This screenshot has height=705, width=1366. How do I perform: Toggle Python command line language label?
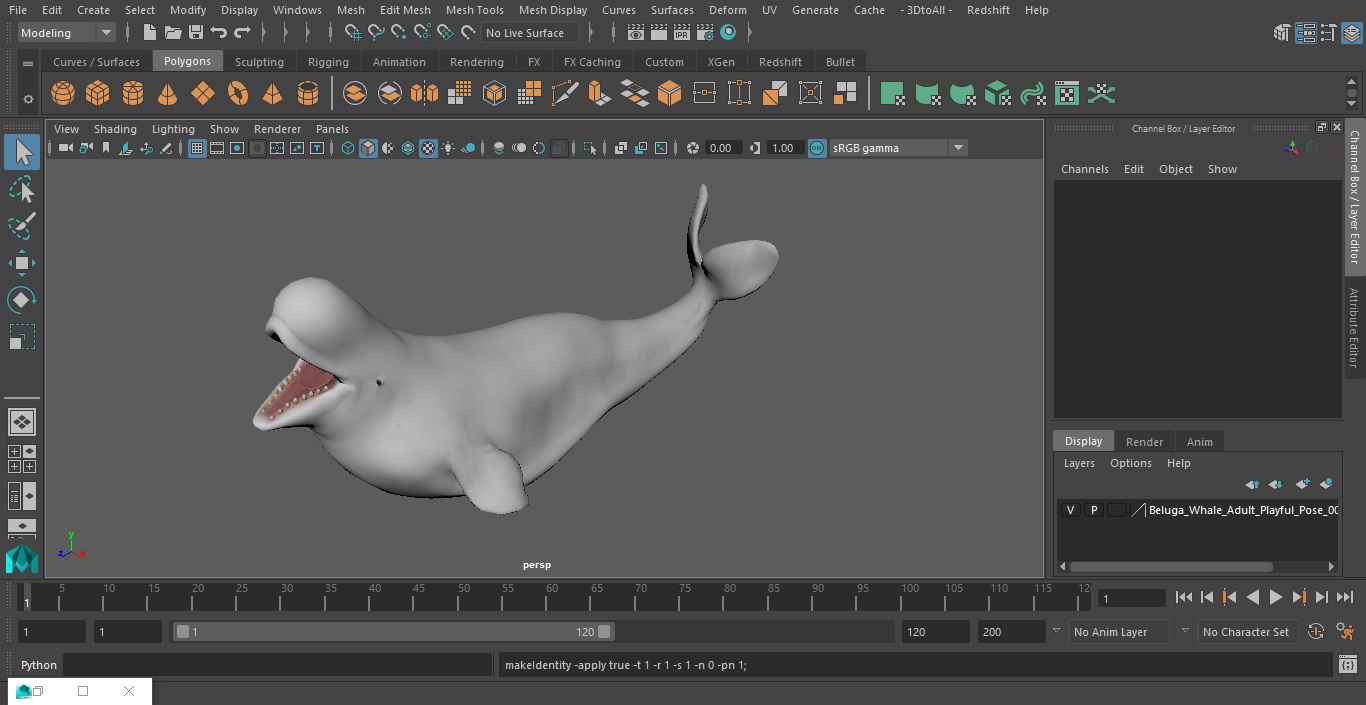pyautogui.click(x=39, y=665)
